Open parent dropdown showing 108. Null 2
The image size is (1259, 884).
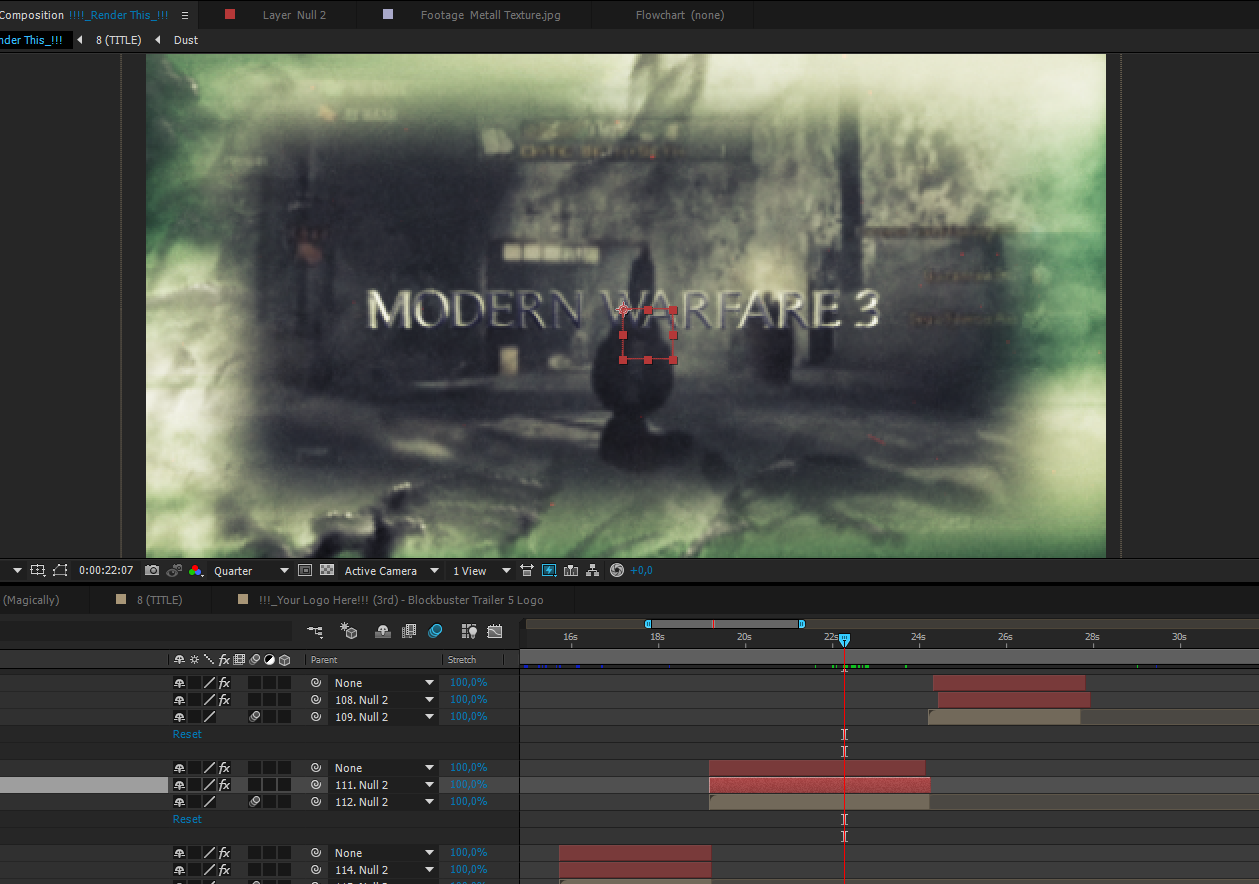384,700
